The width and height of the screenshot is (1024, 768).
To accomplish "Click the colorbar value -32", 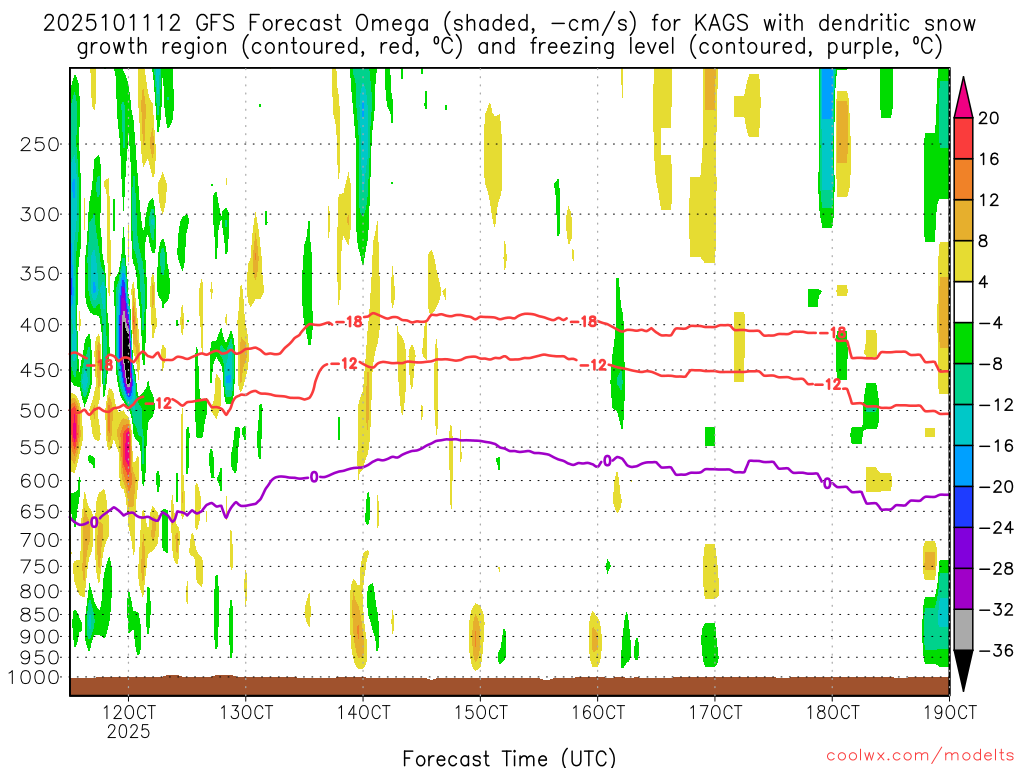I will pos(996,609).
